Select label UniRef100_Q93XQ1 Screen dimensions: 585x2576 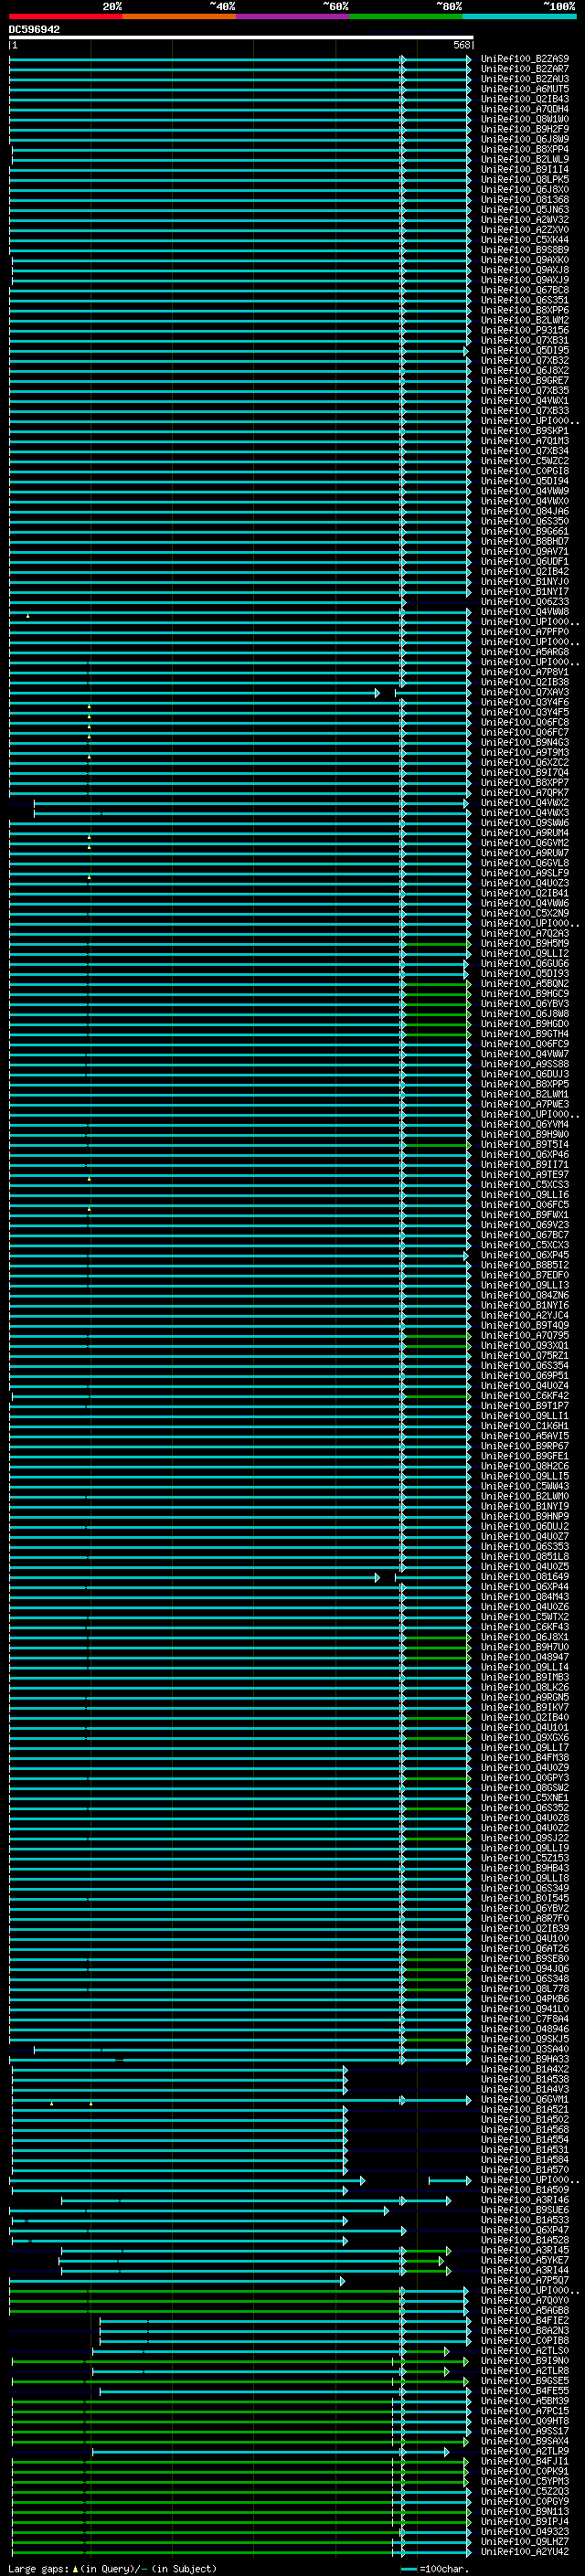click(x=525, y=1346)
